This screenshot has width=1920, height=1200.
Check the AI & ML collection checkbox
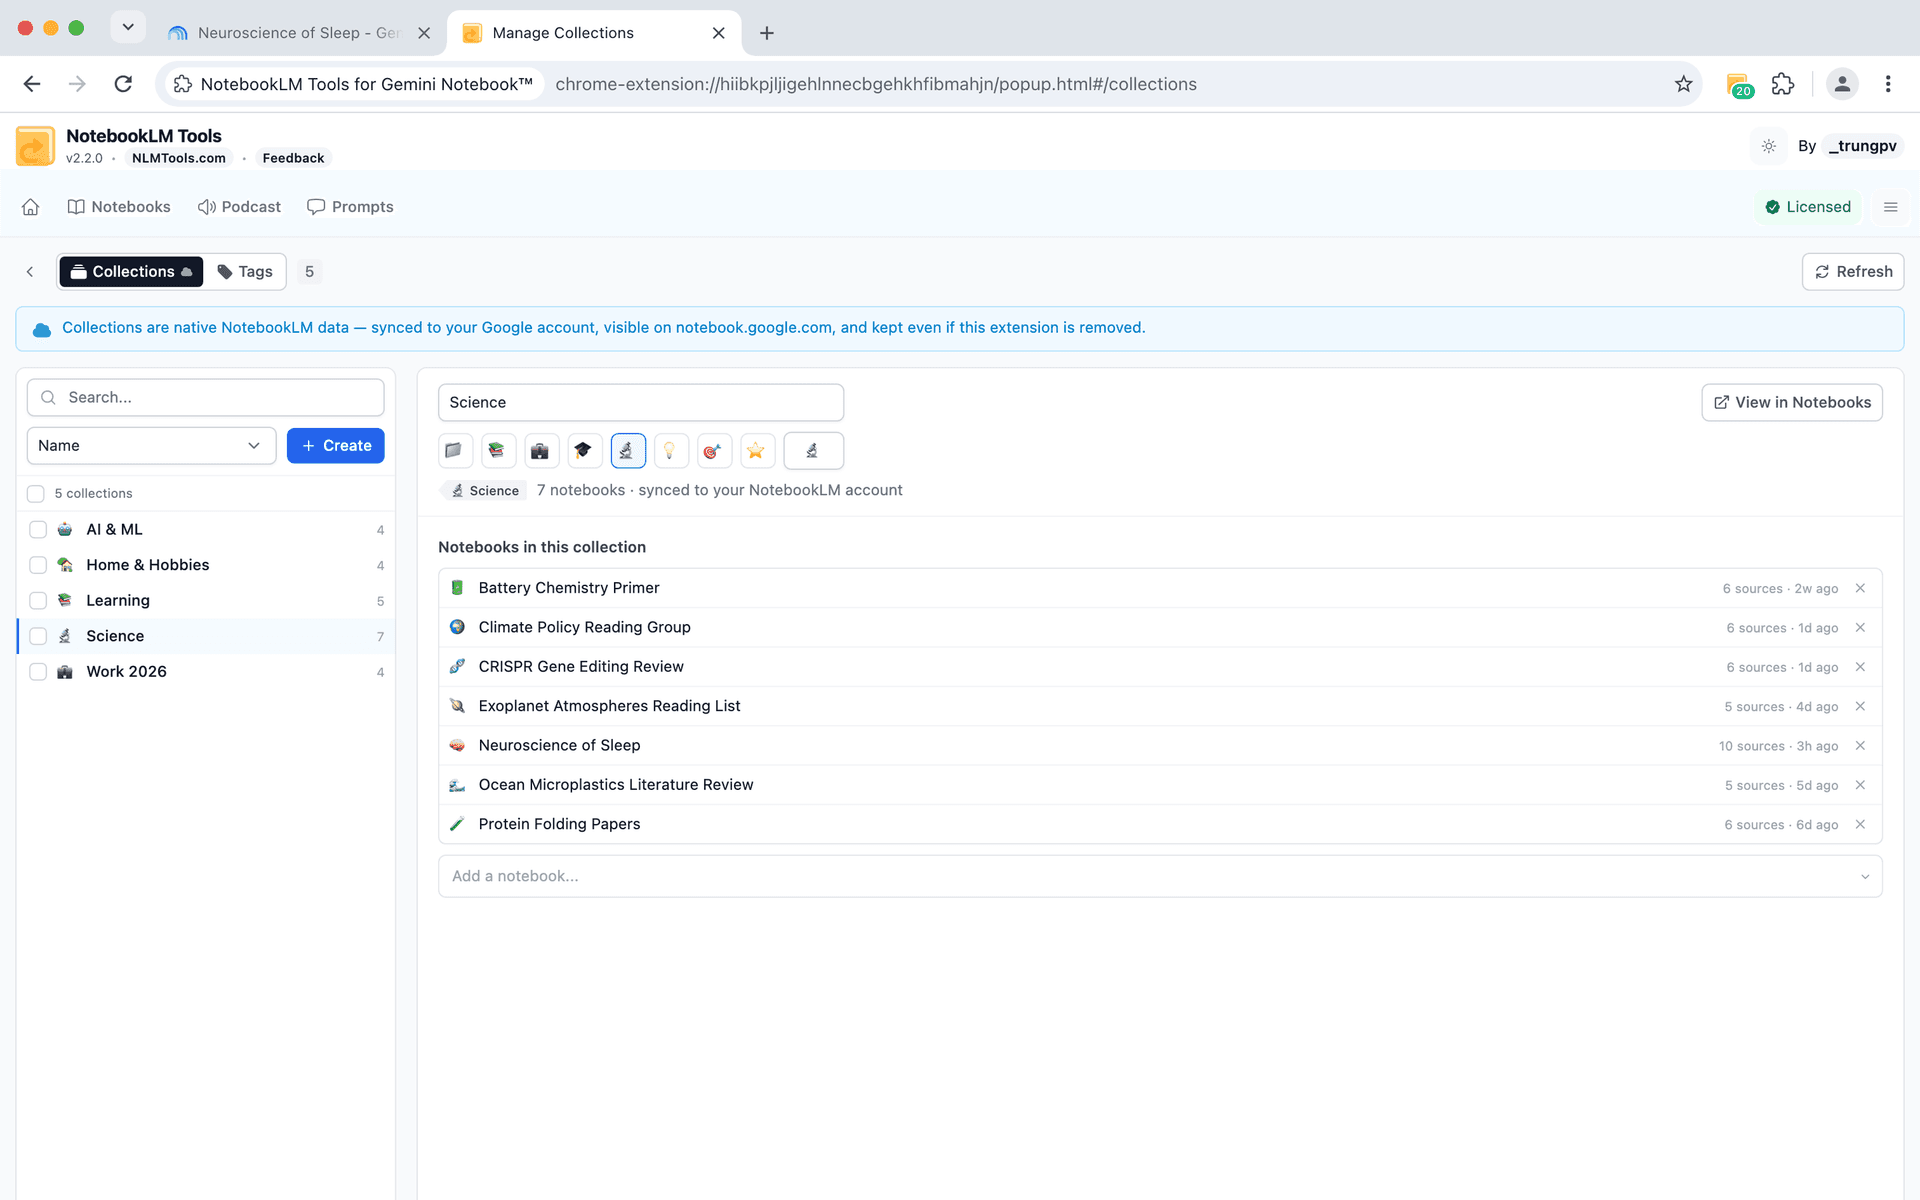point(38,530)
